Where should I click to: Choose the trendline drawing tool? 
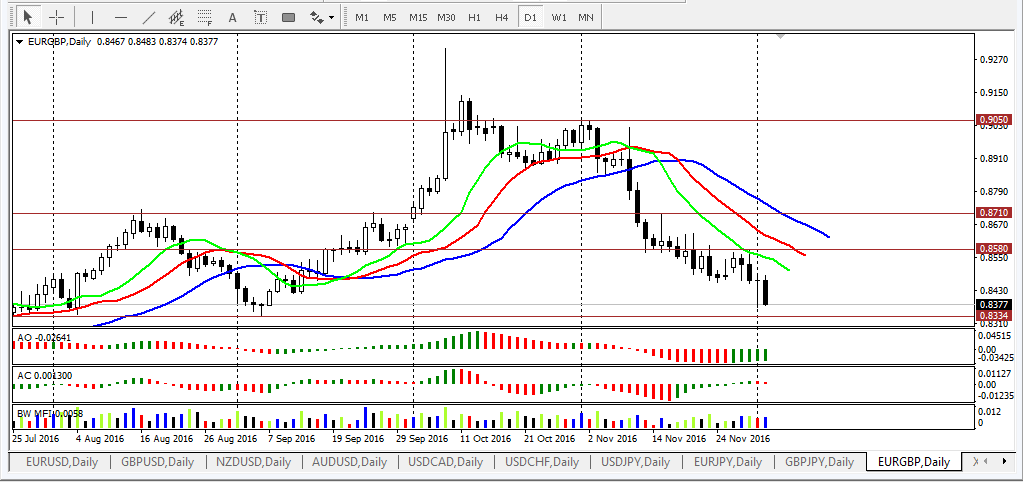[x=149, y=18]
